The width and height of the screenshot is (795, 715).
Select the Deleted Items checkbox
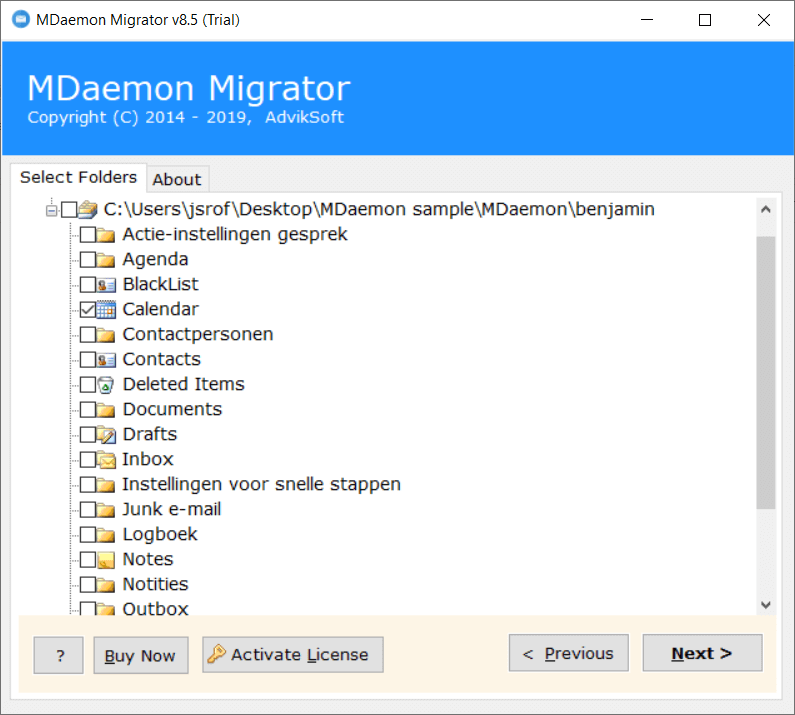(88, 384)
